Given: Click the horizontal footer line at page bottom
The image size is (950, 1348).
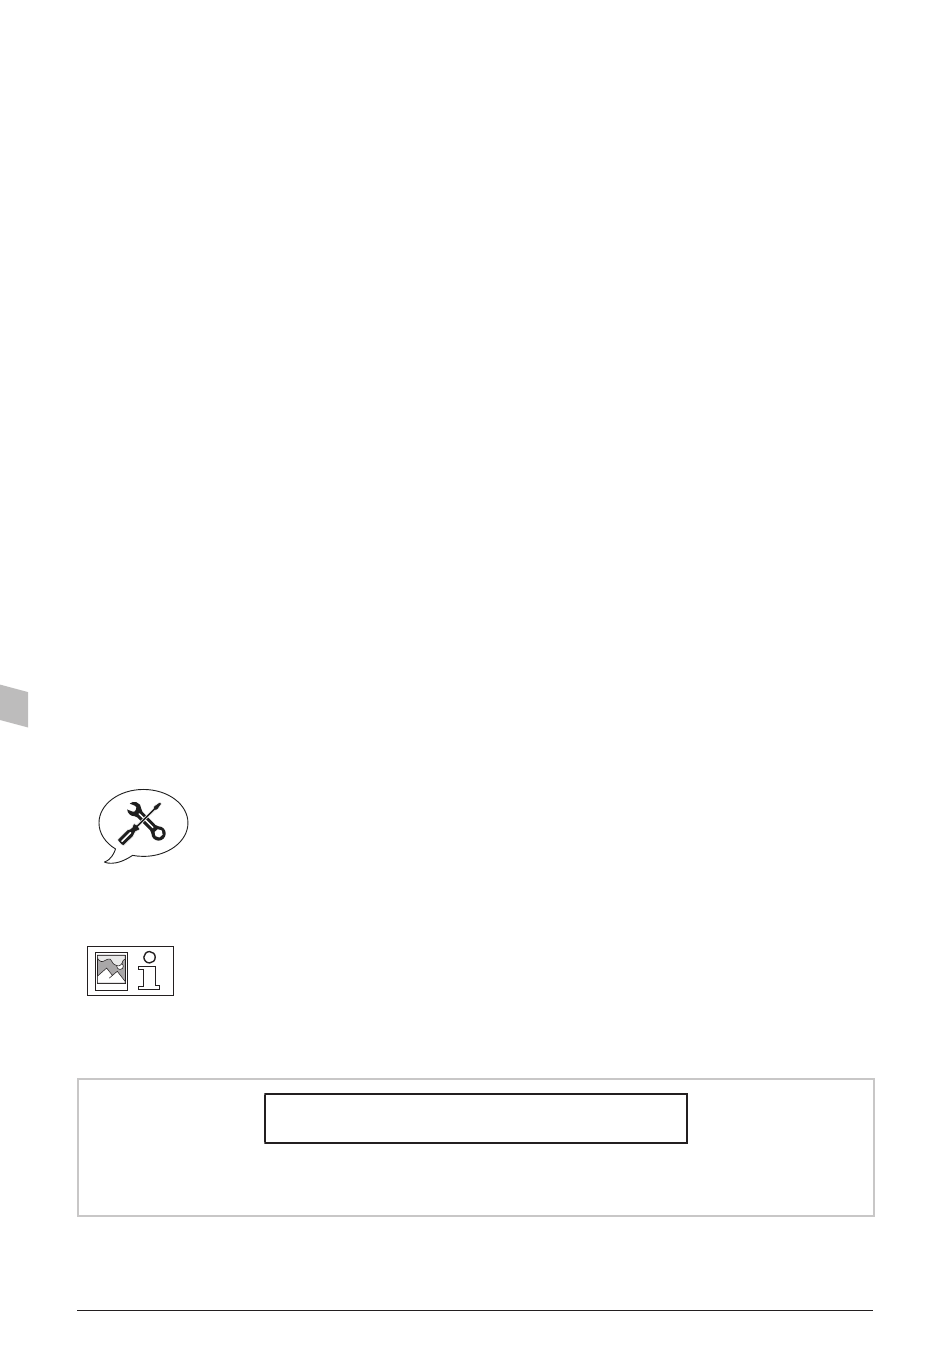Looking at the screenshot, I should point(476,1311).
